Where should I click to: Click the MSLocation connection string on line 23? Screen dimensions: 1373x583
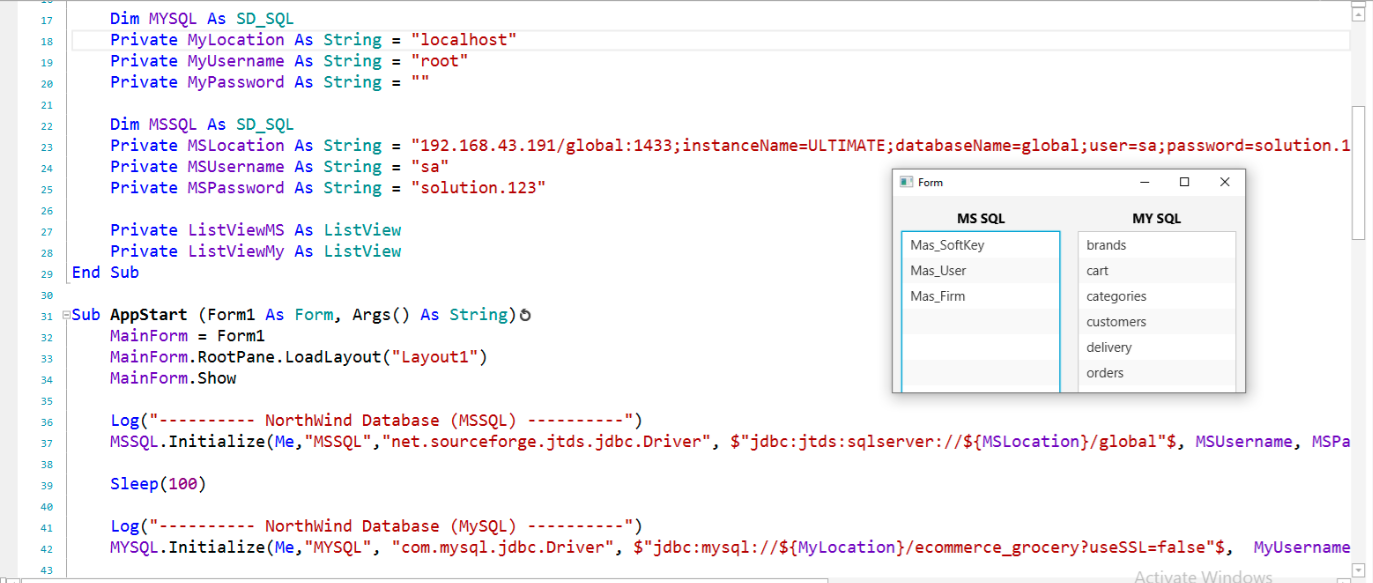(x=880, y=146)
